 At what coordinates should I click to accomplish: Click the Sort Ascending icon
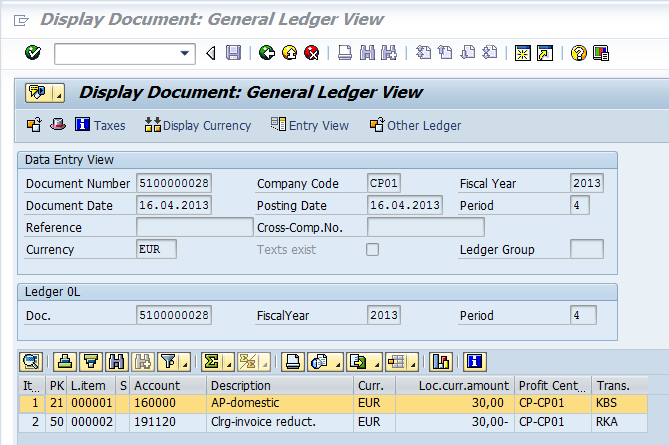coord(65,362)
